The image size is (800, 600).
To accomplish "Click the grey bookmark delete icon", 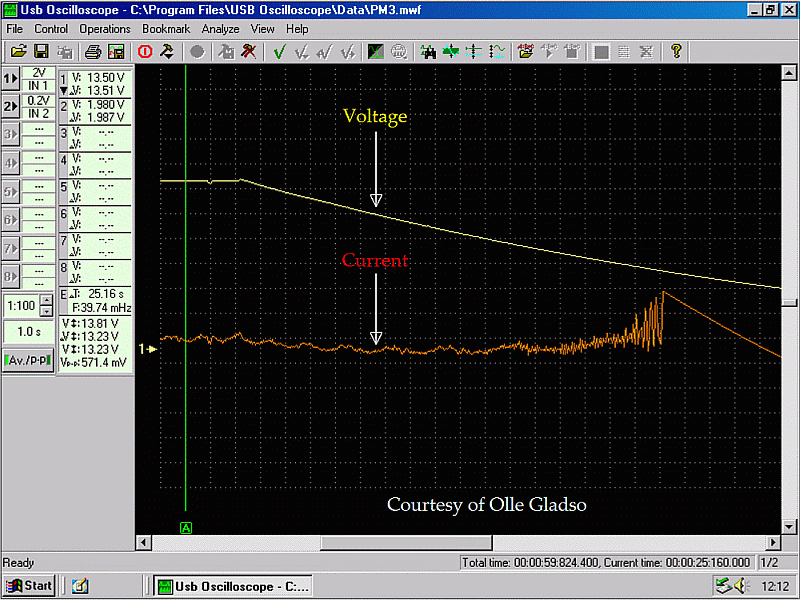I will pos(572,52).
